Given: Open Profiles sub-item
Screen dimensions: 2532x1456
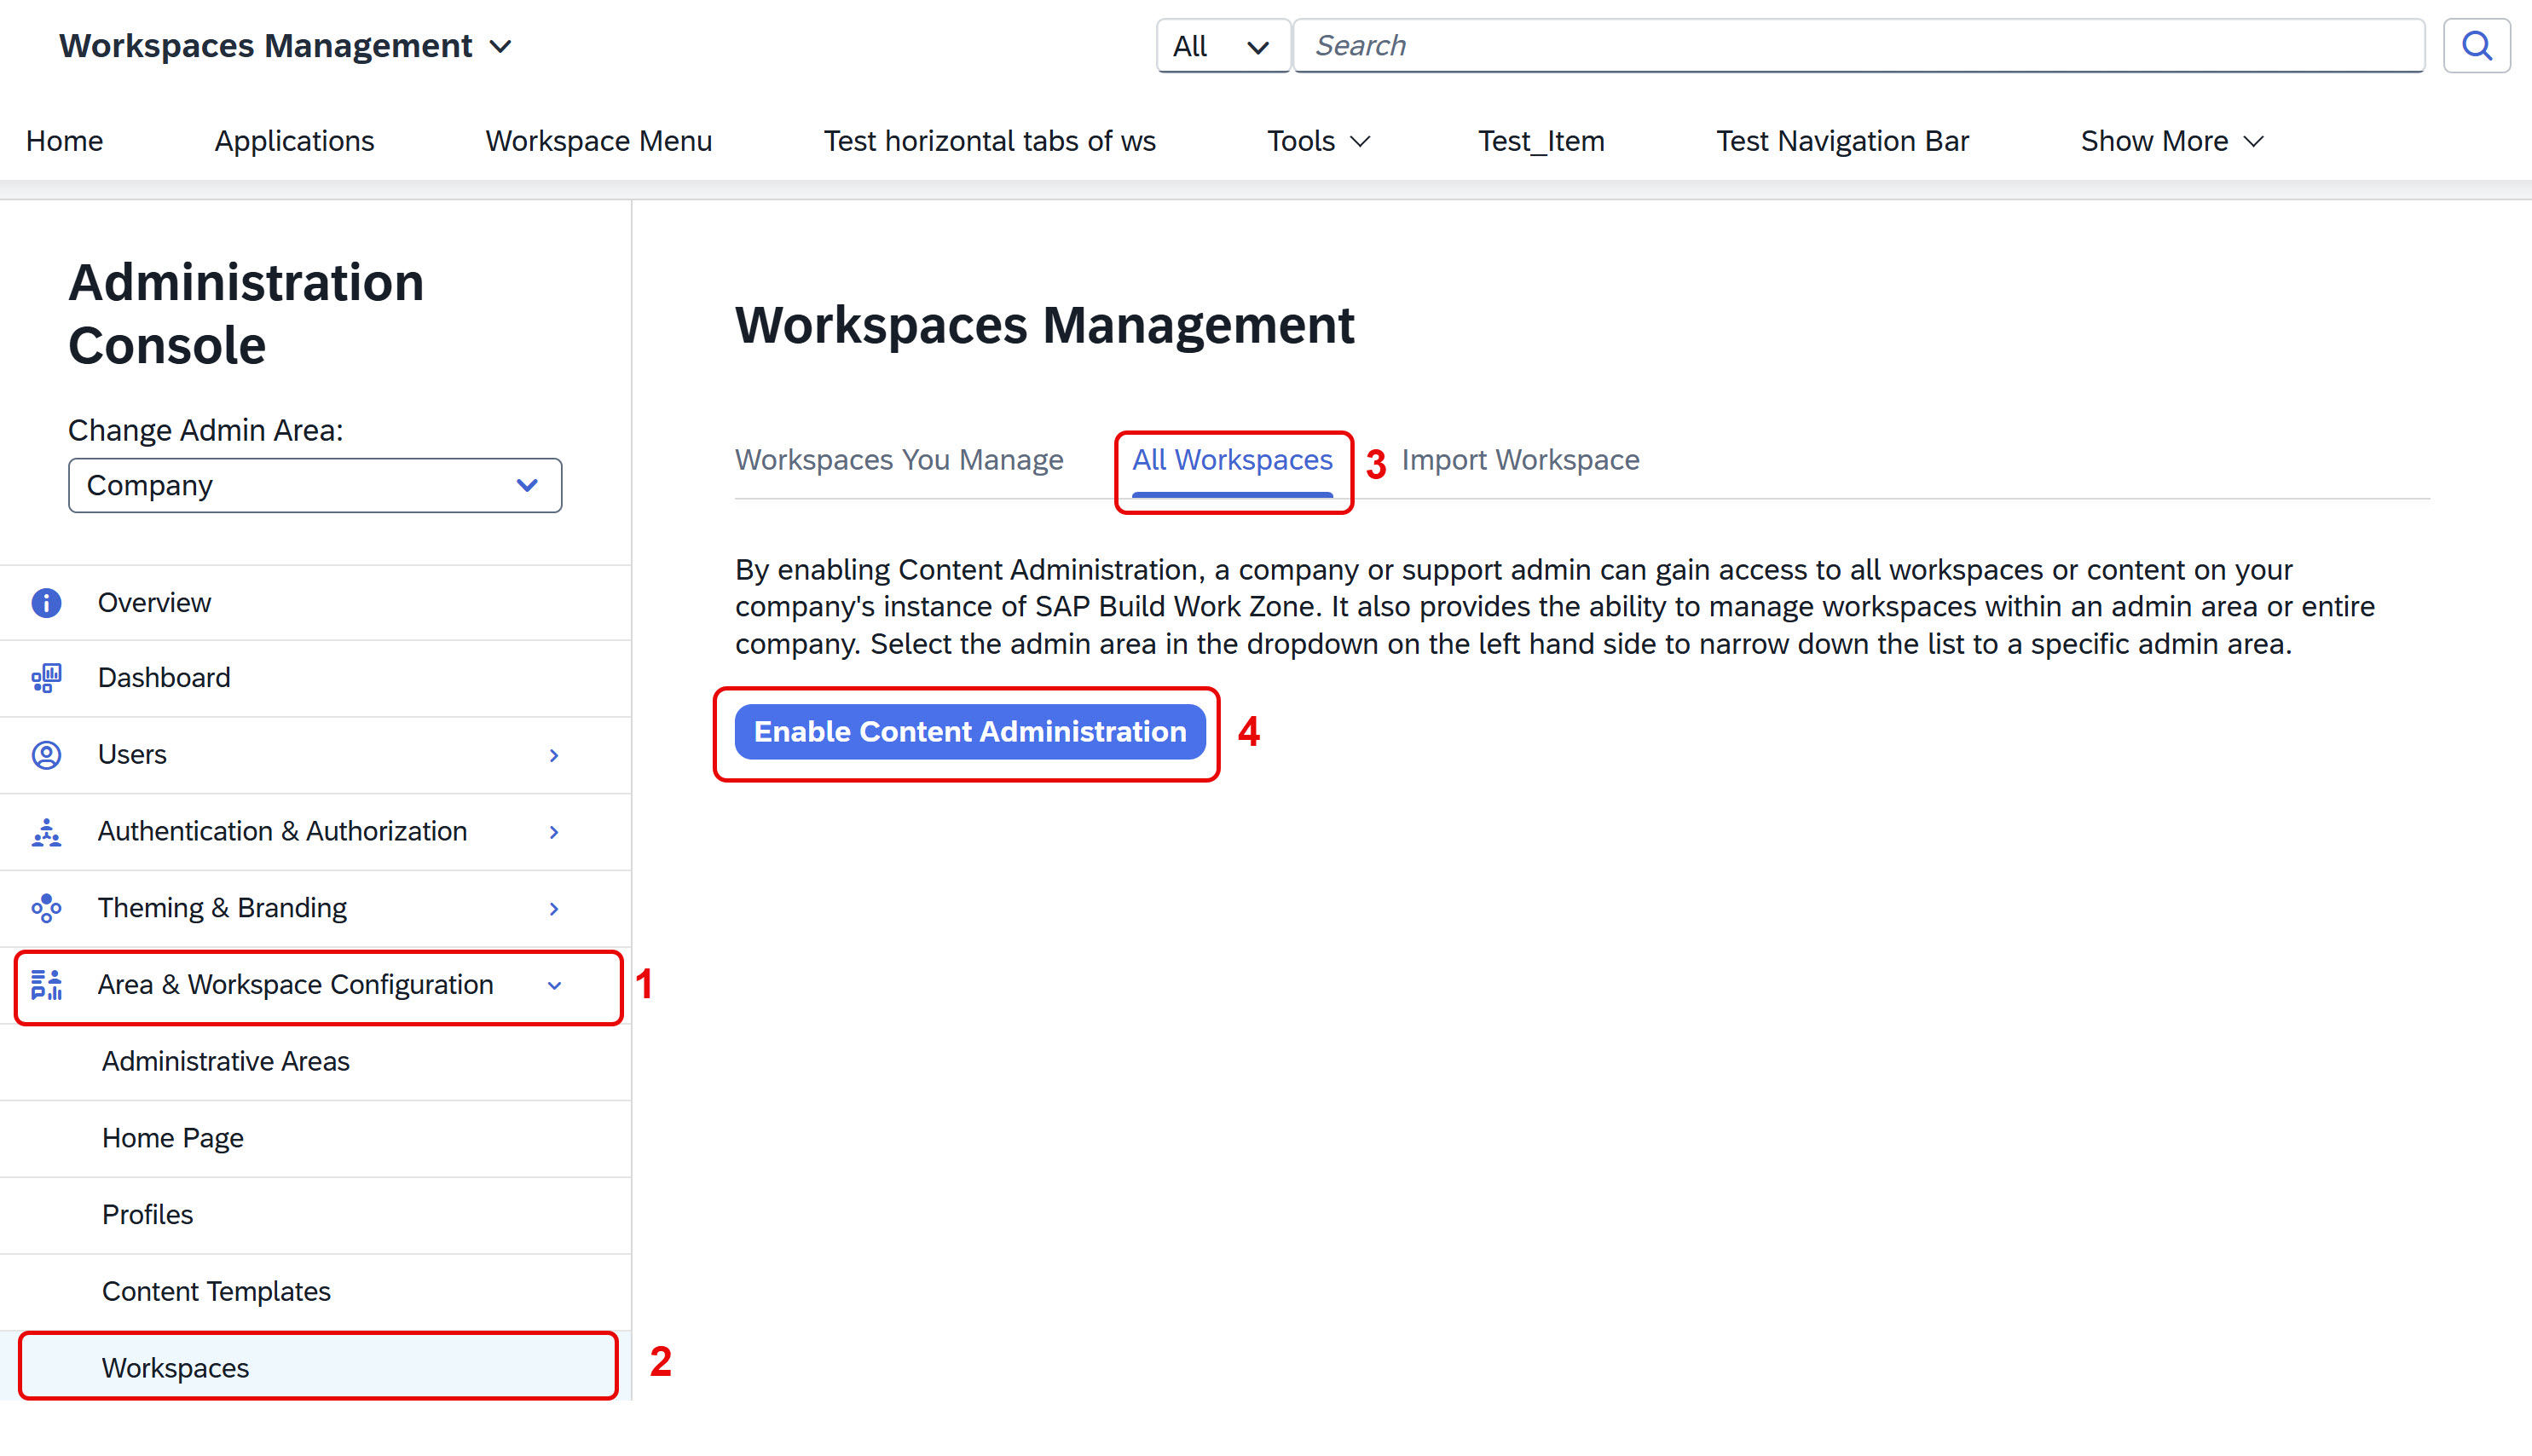Looking at the screenshot, I should [315, 1215].
